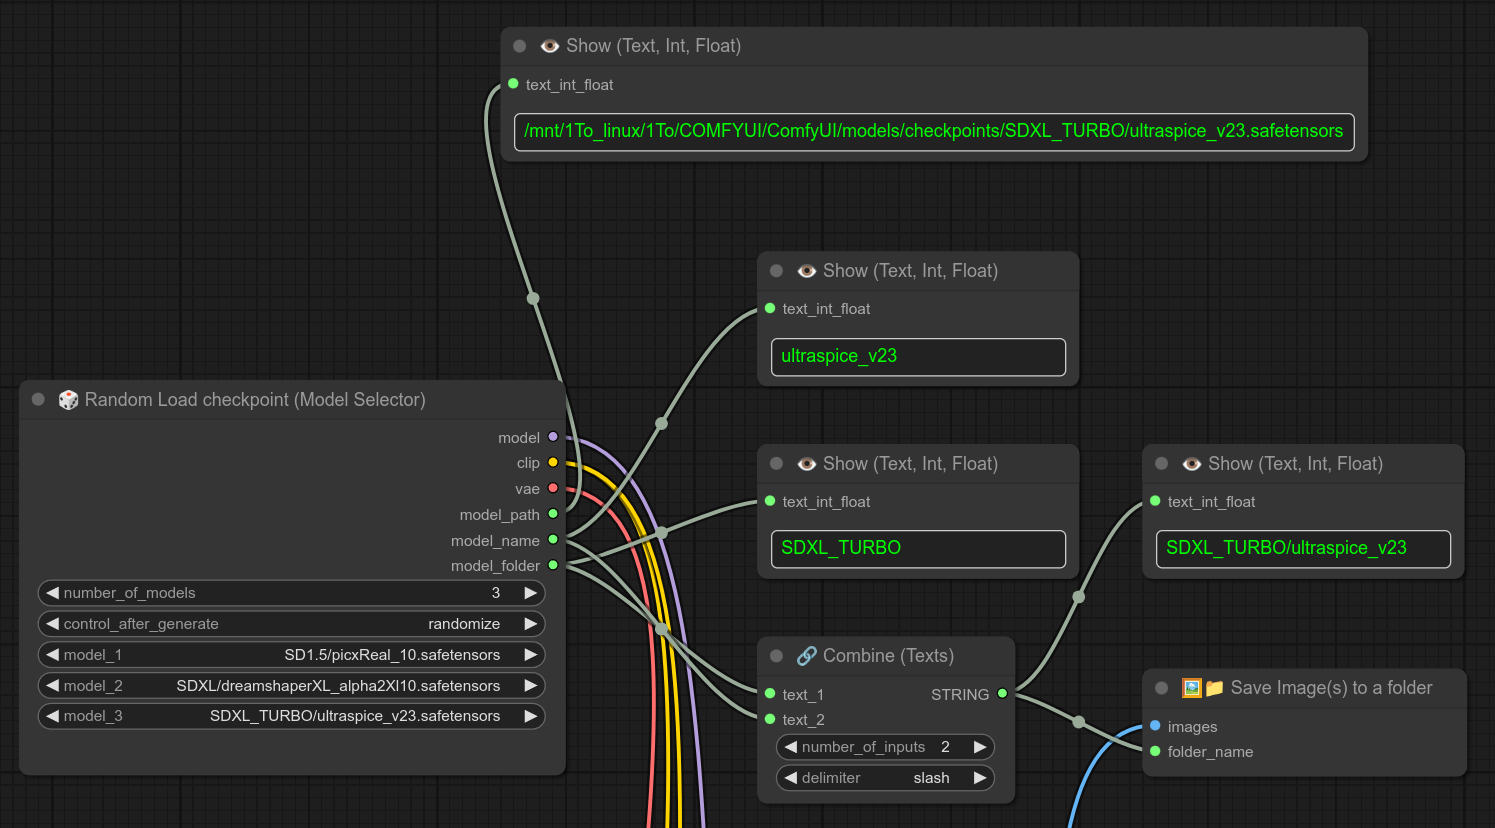Click the purple model output socket
This screenshot has width=1495, height=828.
point(553,437)
